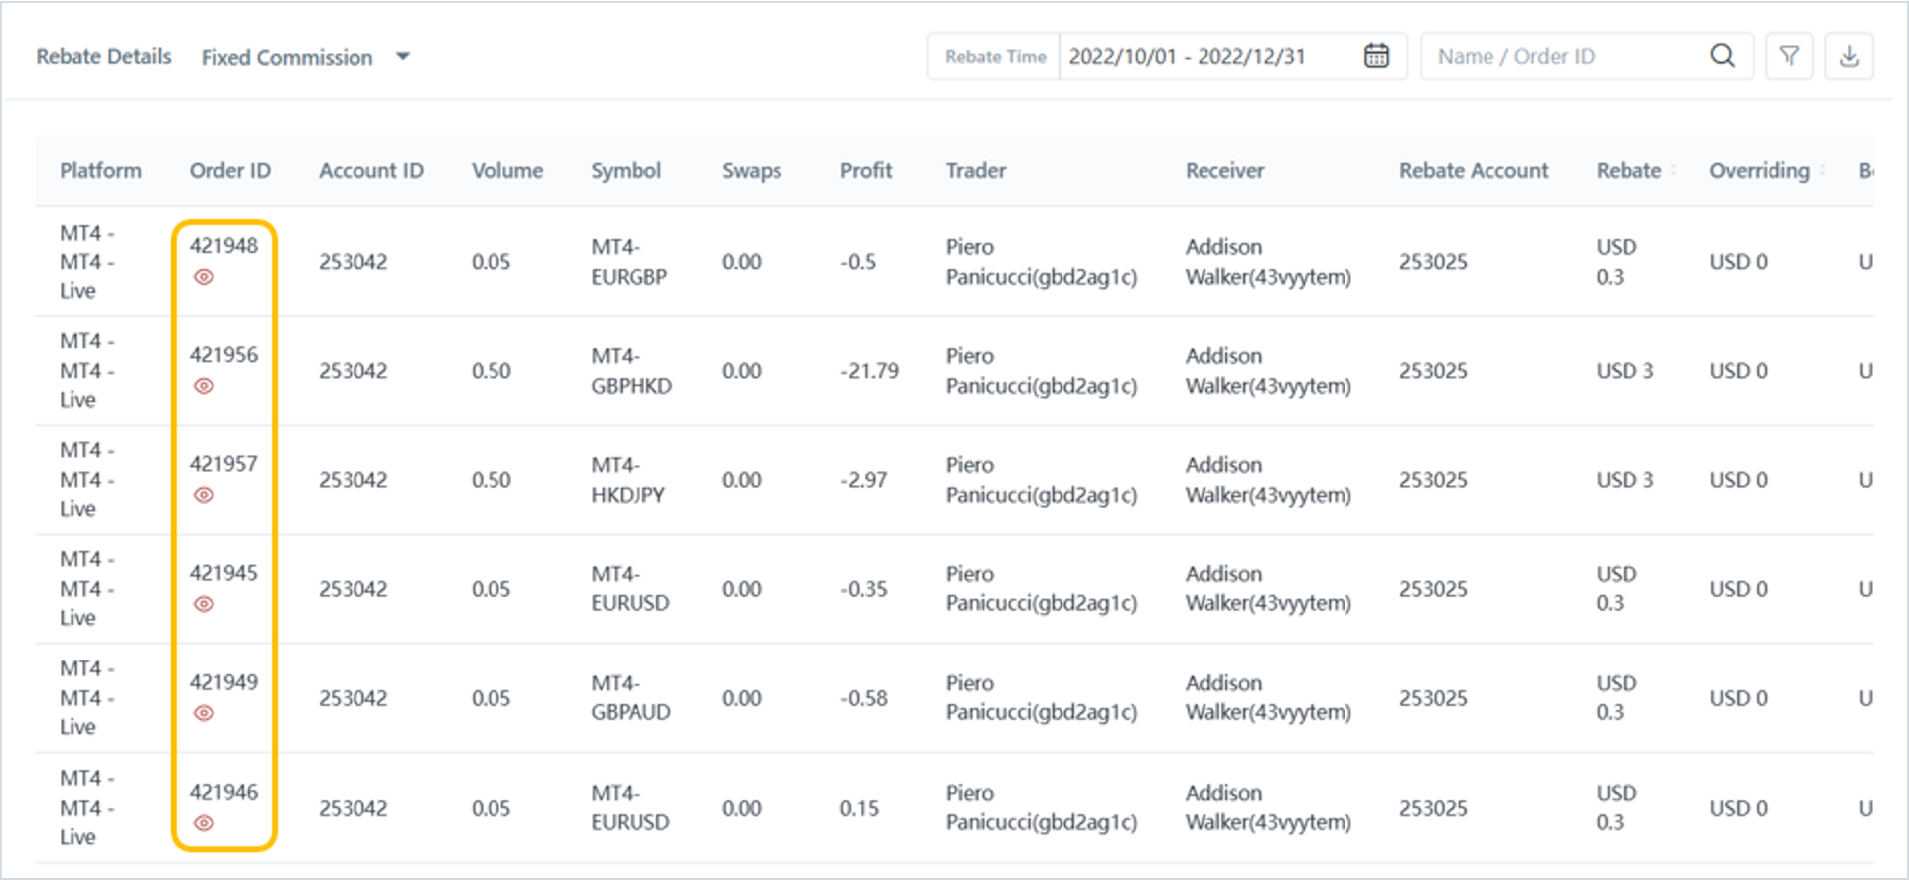Image resolution: width=1909 pixels, height=881 pixels.
Task: View details for order 421948 eye icon
Action: (x=204, y=277)
